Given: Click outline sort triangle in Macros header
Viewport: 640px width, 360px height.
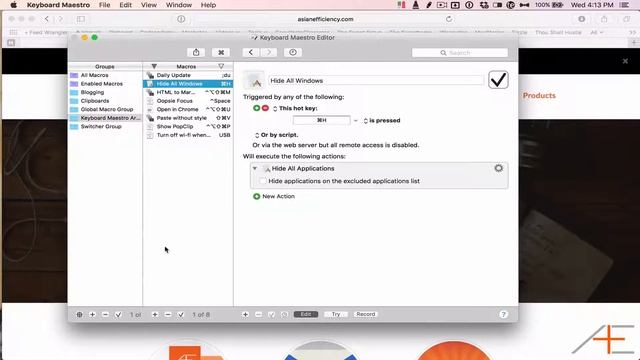Looking at the screenshot, I should [x=221, y=66].
